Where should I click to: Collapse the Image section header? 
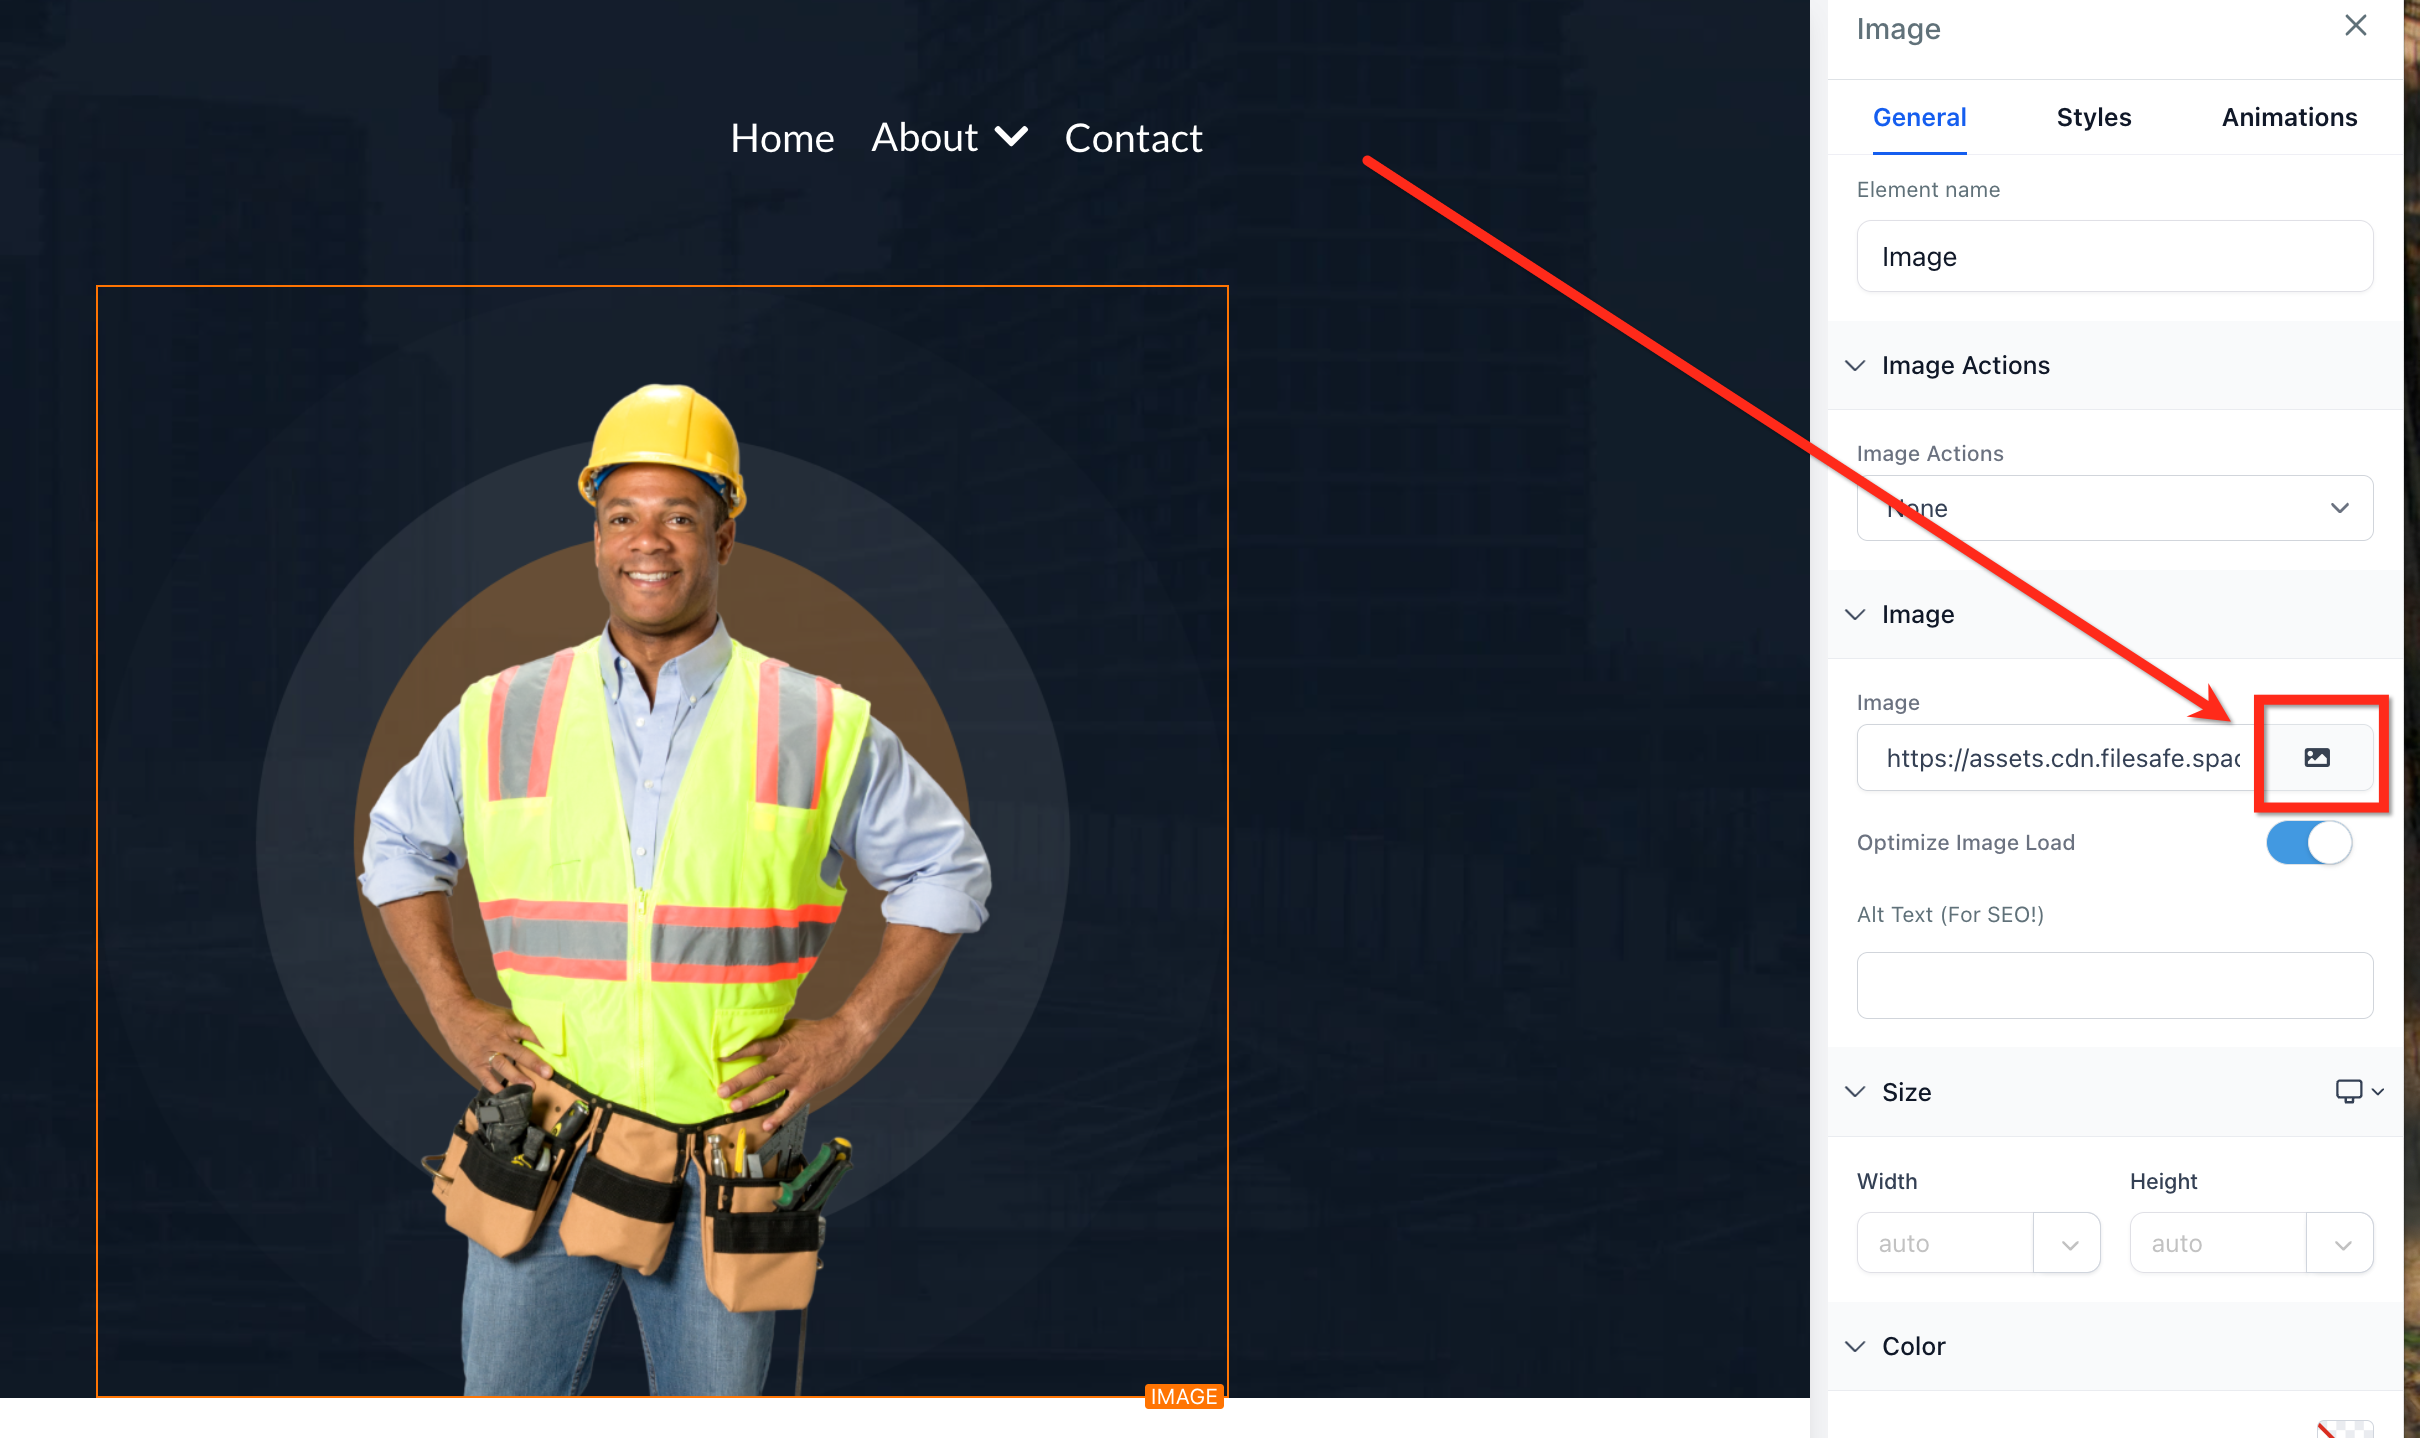1855,615
